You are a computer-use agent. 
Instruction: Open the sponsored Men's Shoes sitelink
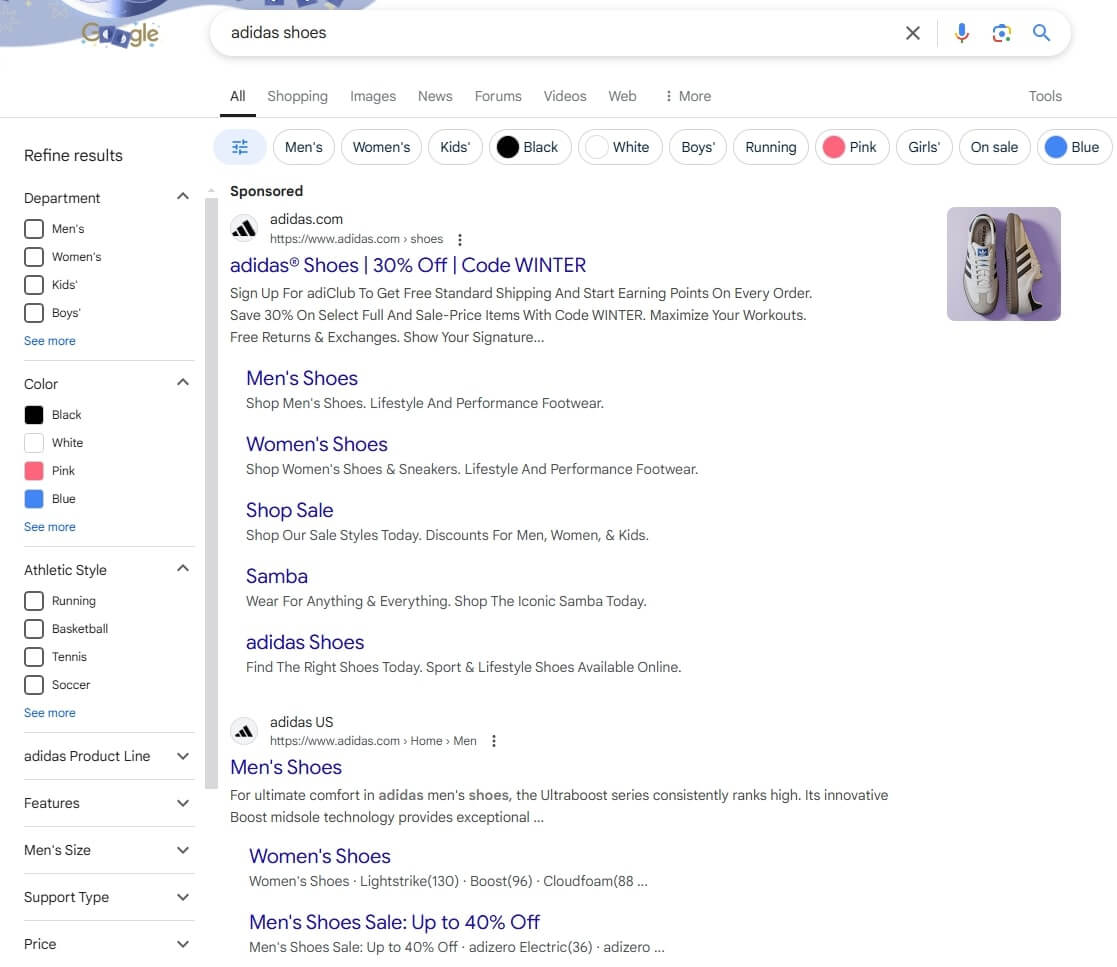(x=302, y=378)
